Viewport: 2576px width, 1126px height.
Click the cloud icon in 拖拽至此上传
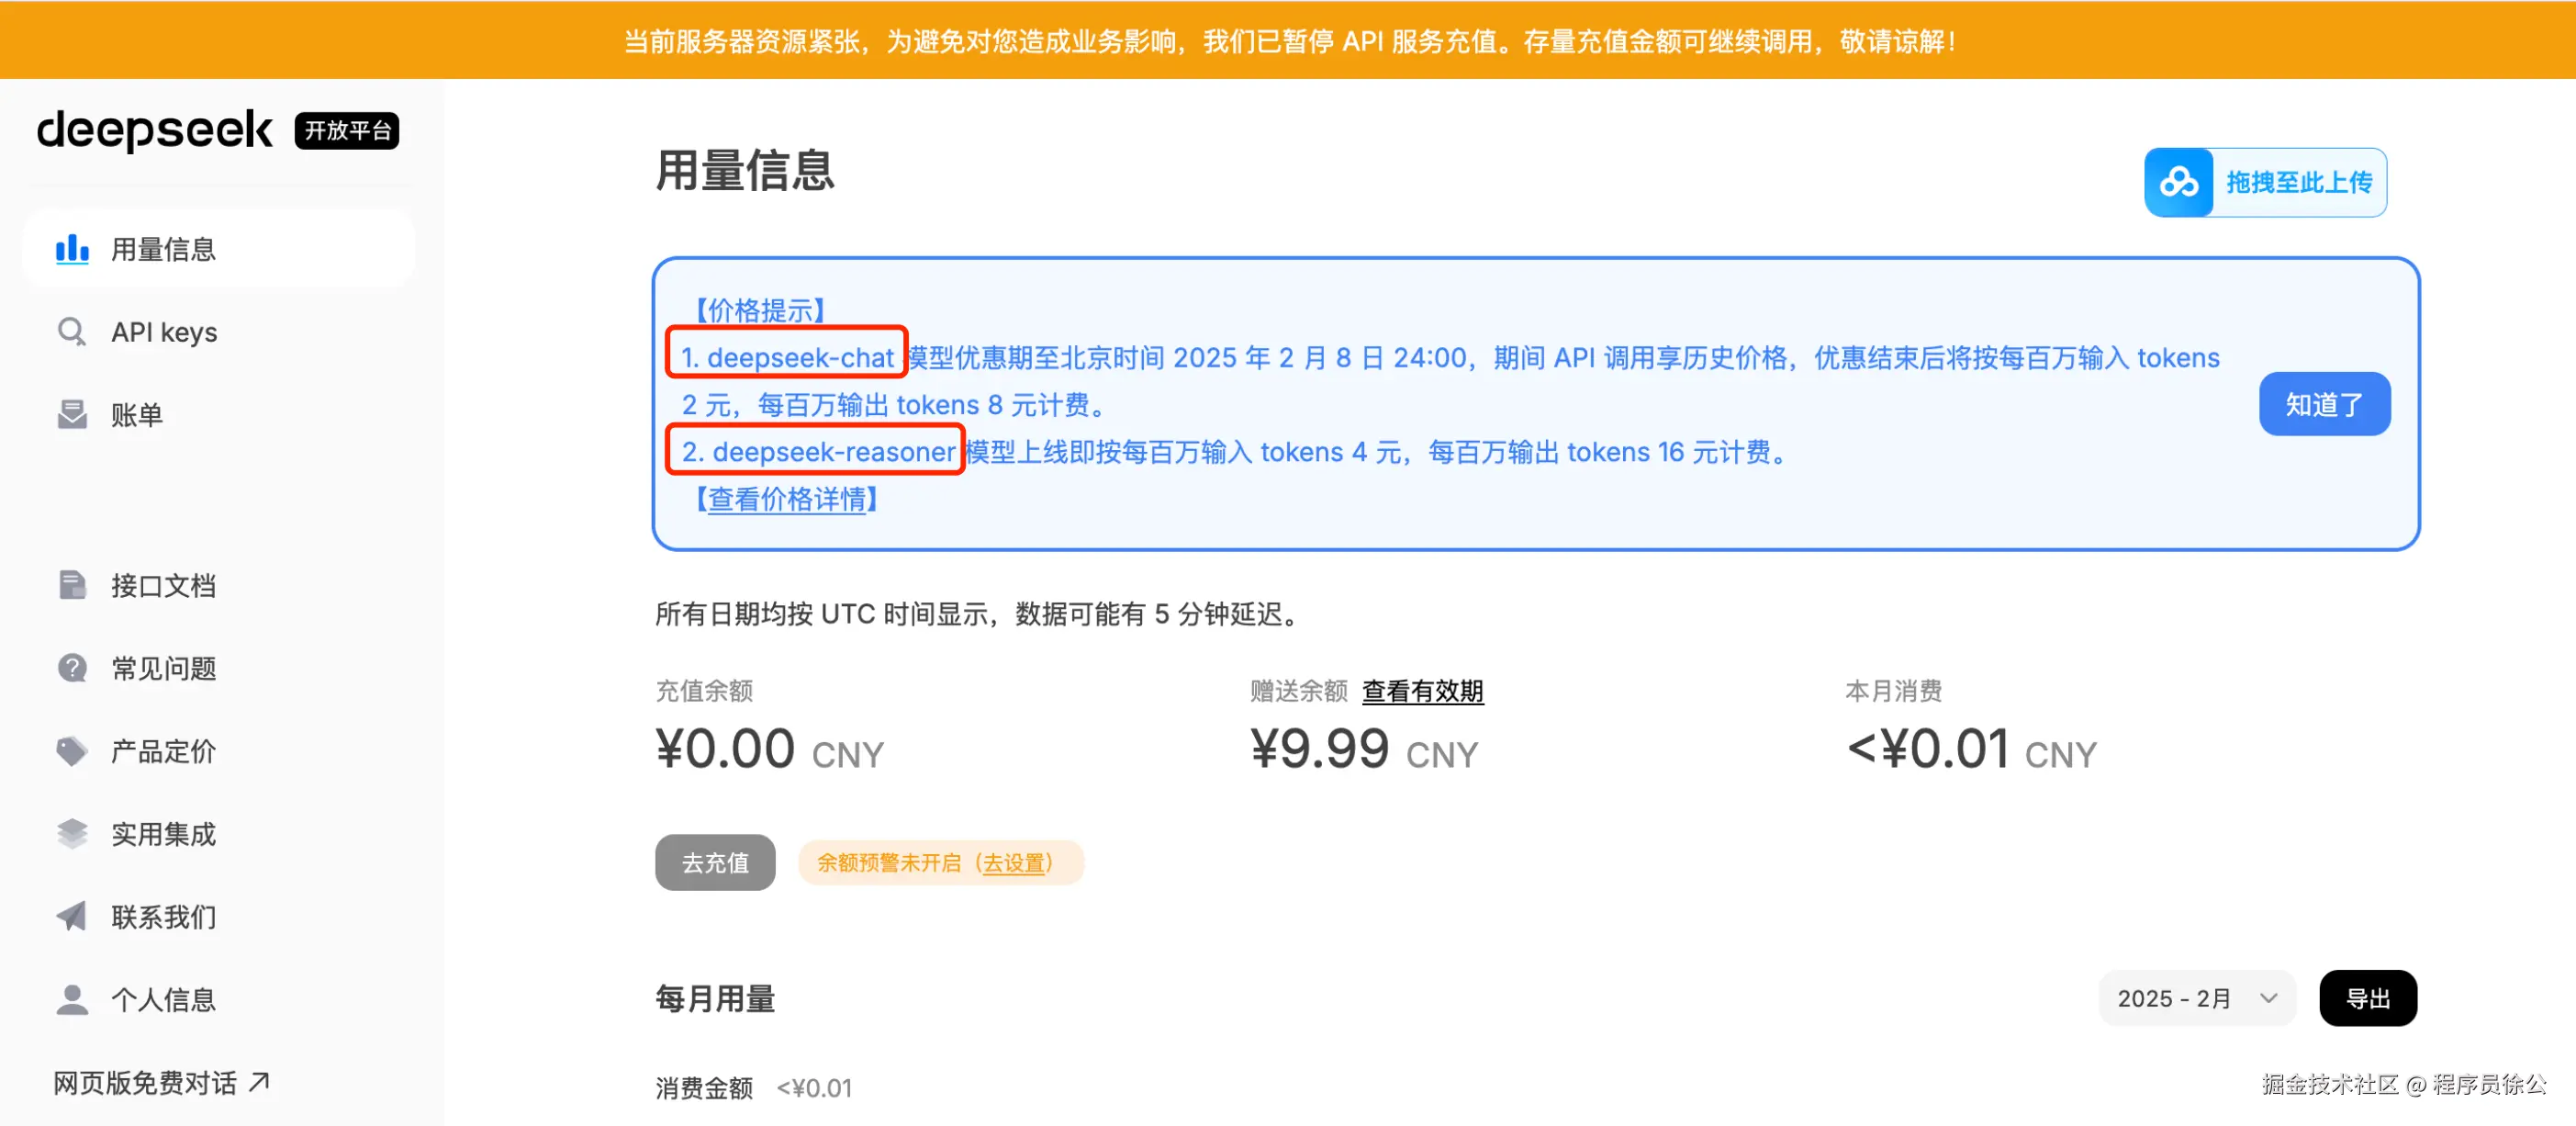coord(2180,182)
